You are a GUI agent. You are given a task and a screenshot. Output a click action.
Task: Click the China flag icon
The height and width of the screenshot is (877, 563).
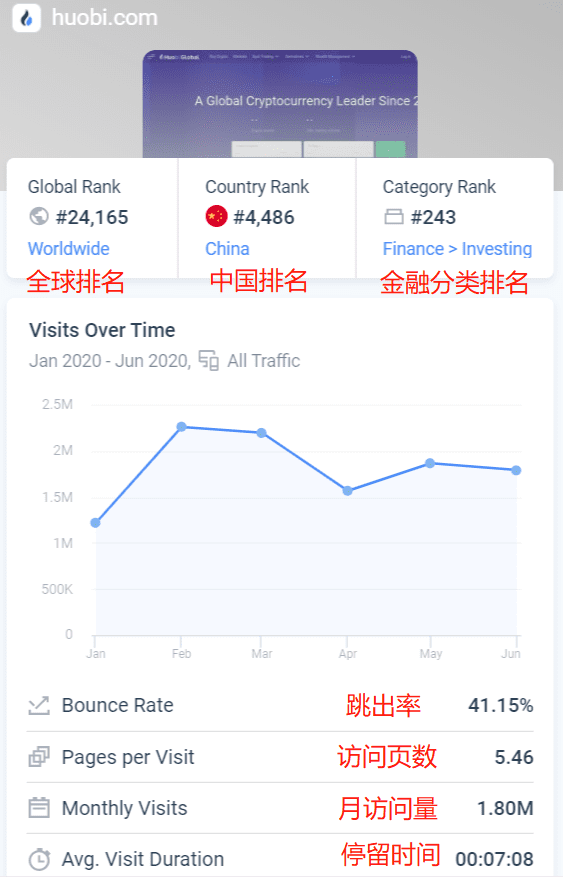[x=216, y=216]
